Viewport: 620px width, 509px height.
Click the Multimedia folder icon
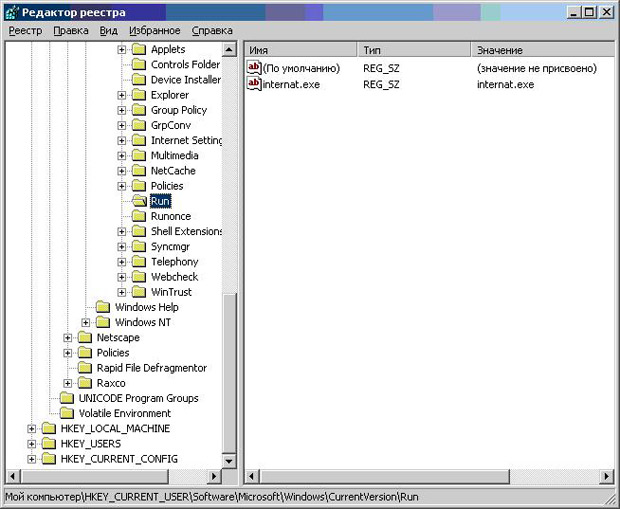[x=139, y=155]
